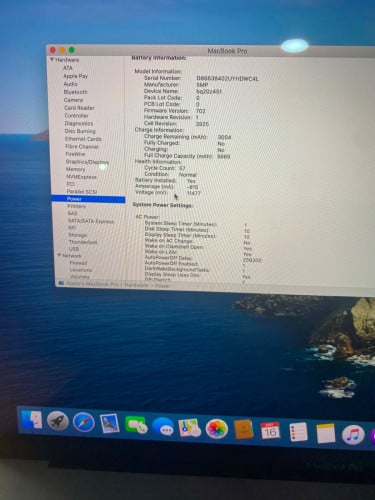Select Card Reader in the sidebar
The width and height of the screenshot is (375, 500).
(79, 108)
